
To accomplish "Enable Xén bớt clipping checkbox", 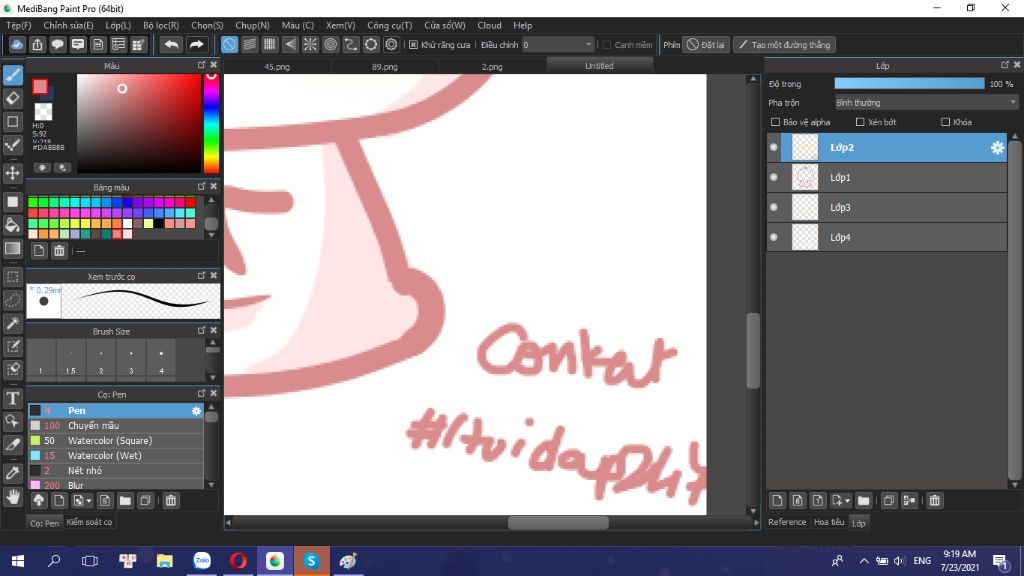I will point(860,122).
